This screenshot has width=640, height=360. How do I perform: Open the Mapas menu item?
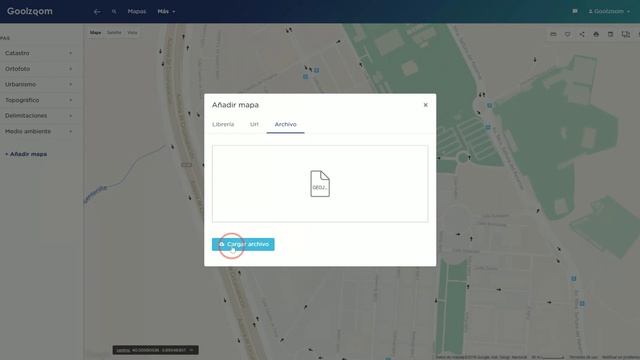point(136,11)
